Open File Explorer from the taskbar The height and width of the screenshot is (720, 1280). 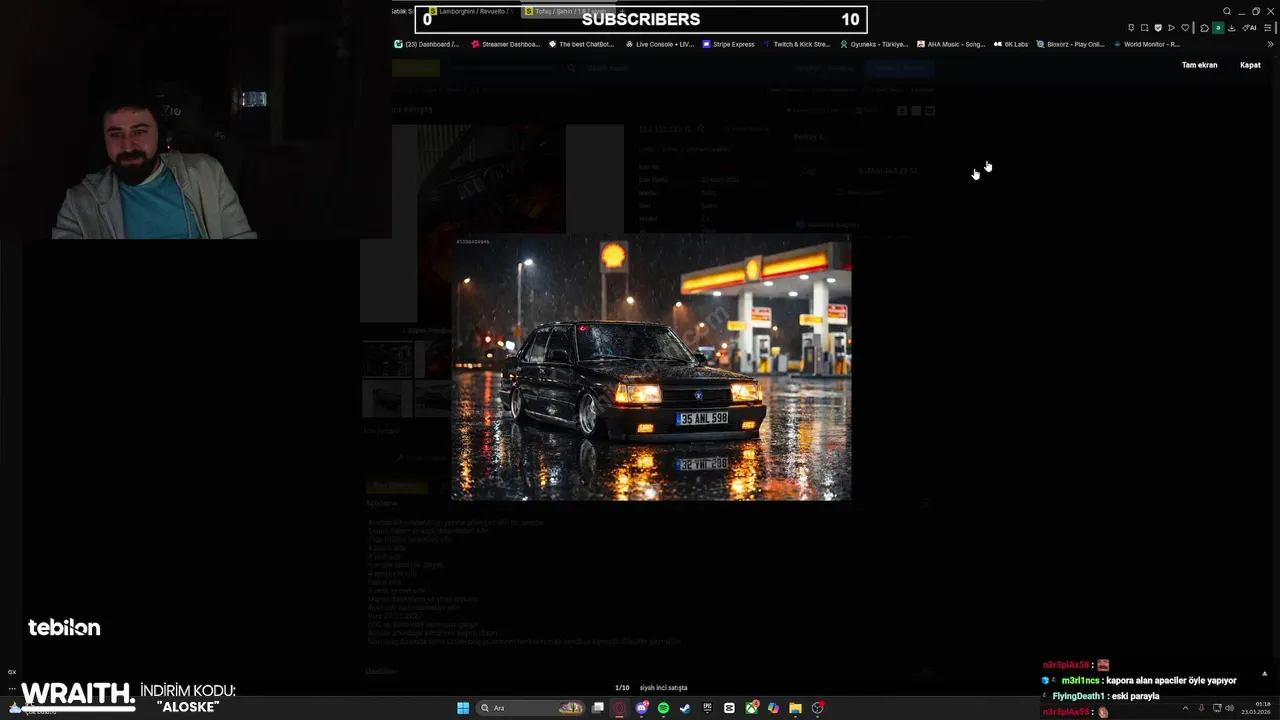(x=795, y=708)
